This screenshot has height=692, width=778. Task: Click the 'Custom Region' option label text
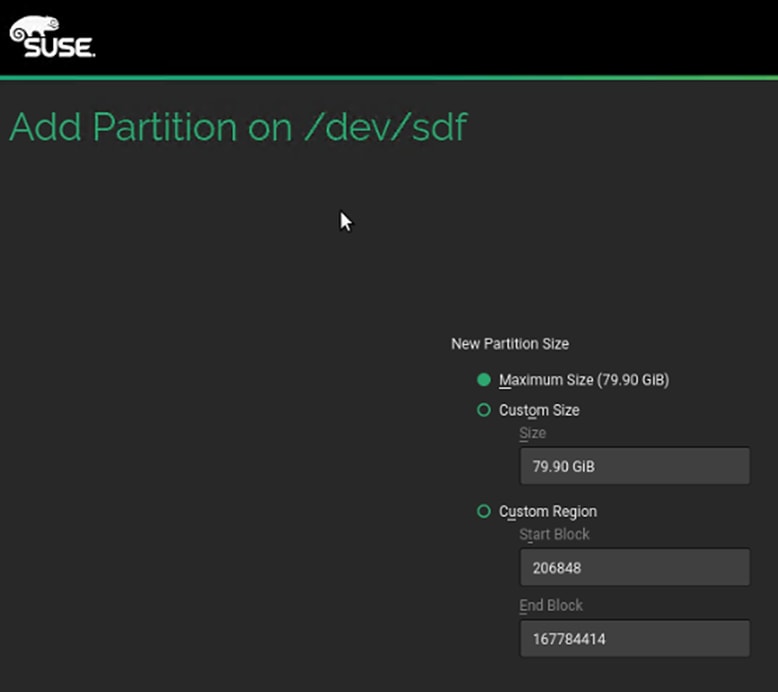(x=548, y=511)
